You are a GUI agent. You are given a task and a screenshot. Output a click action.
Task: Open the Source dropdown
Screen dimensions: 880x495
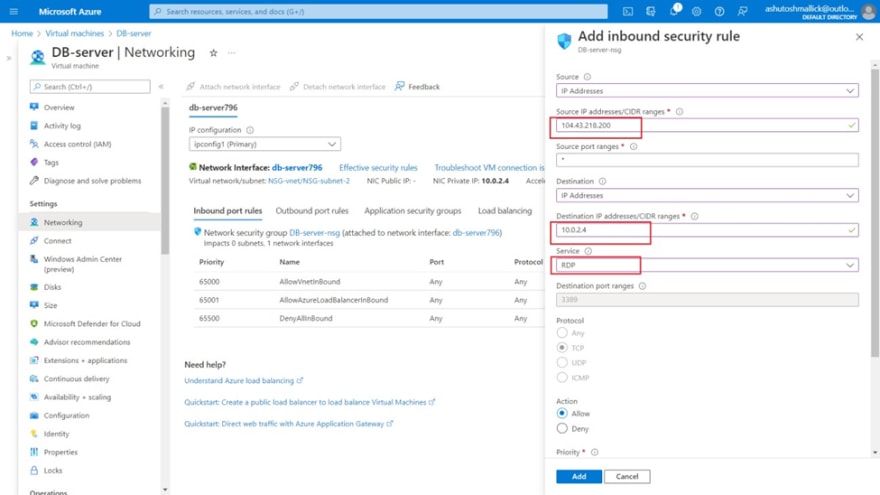tap(707, 90)
